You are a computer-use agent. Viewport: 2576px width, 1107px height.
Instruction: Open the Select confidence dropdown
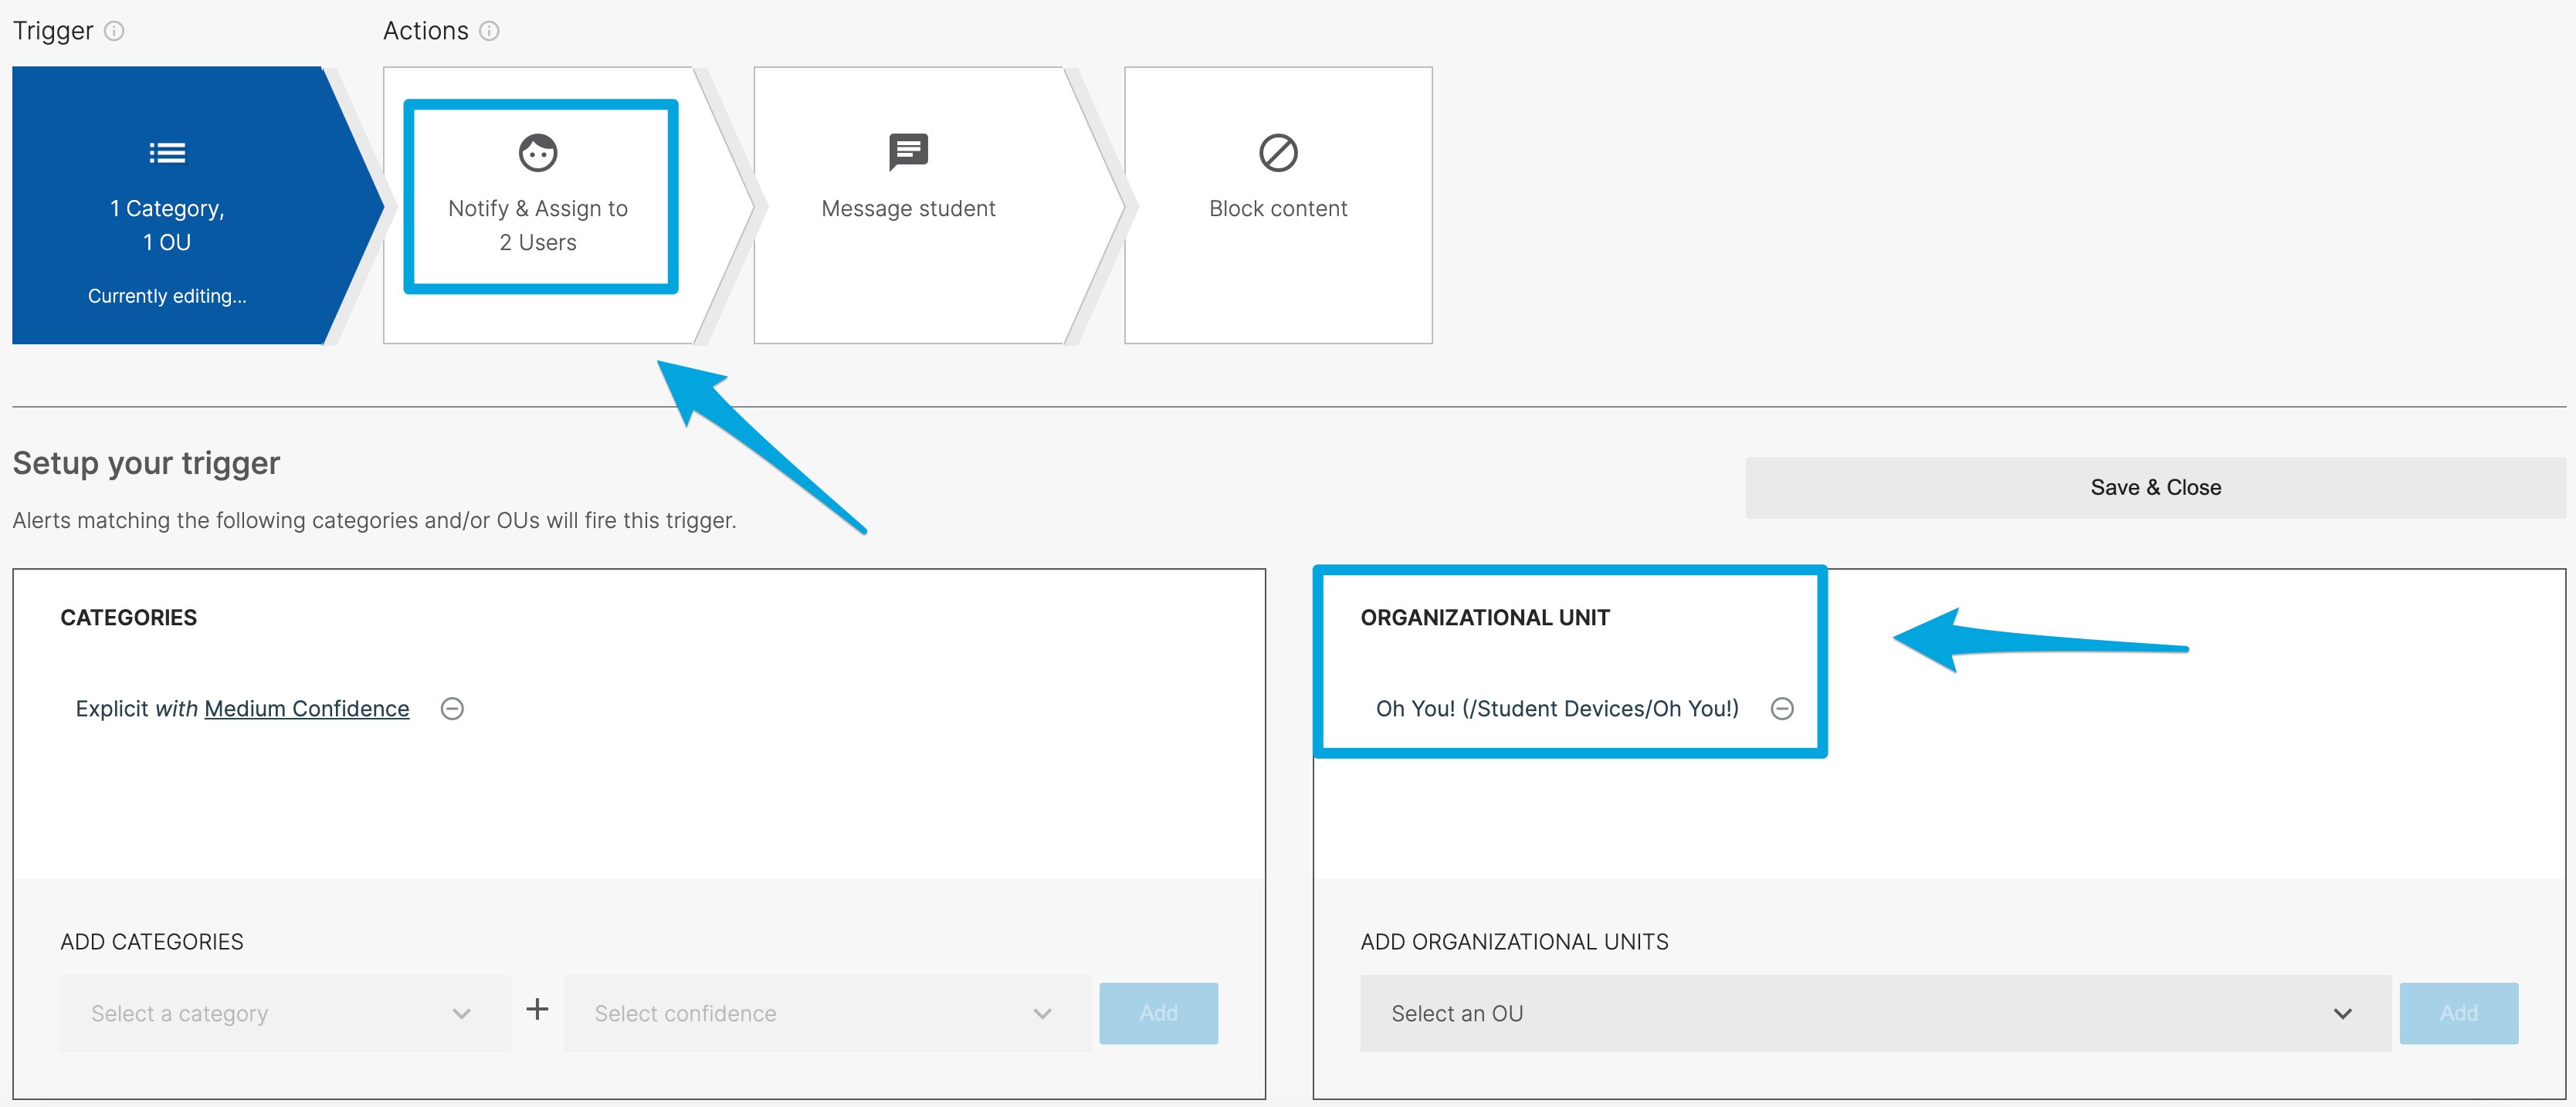[826, 1014]
